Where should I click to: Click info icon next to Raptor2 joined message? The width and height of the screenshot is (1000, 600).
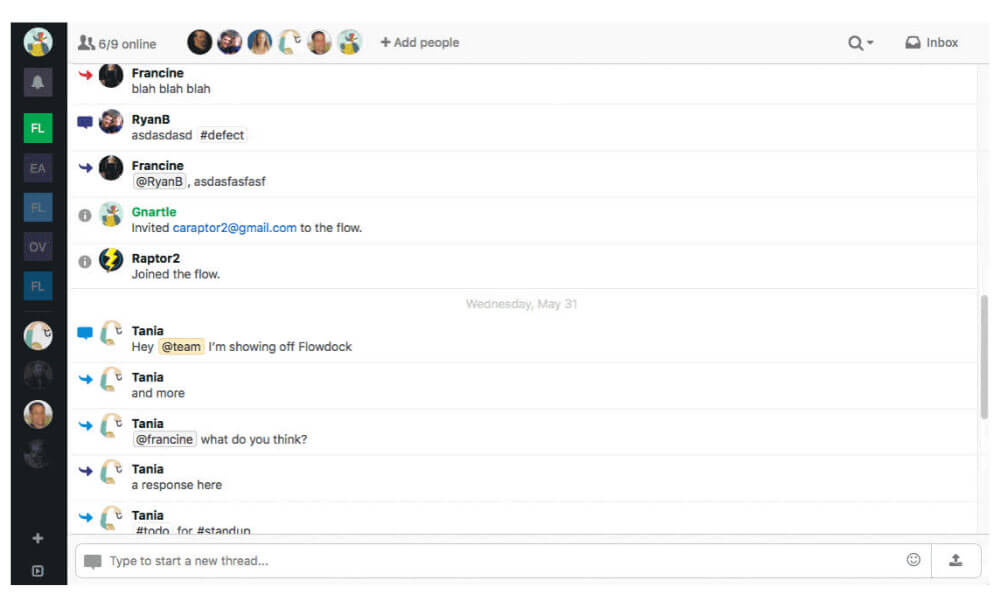point(85,262)
